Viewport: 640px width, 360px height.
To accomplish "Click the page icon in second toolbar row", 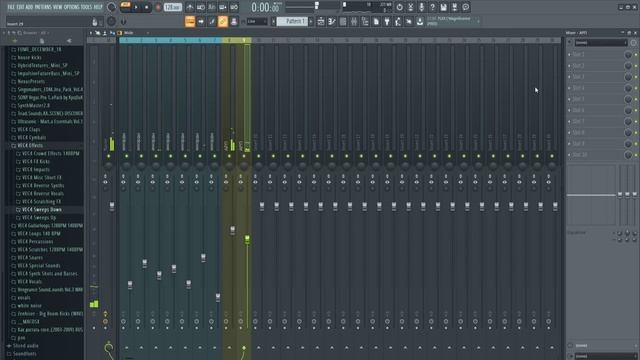I will 376,22.
